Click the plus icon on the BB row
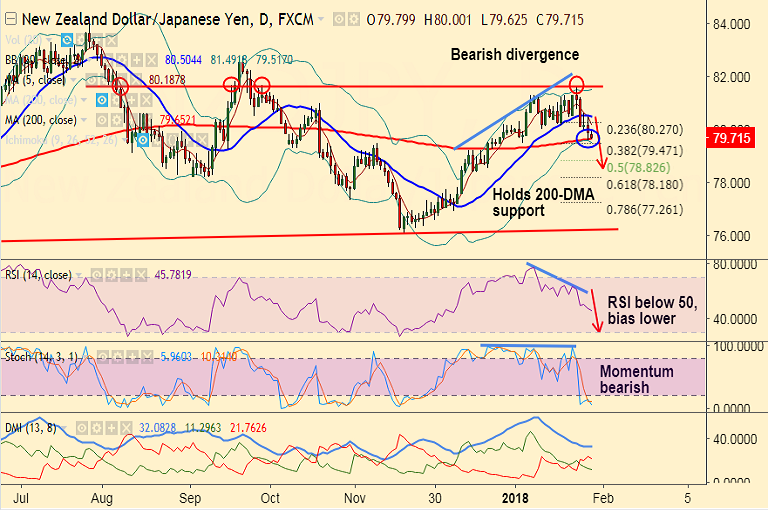 (136, 60)
